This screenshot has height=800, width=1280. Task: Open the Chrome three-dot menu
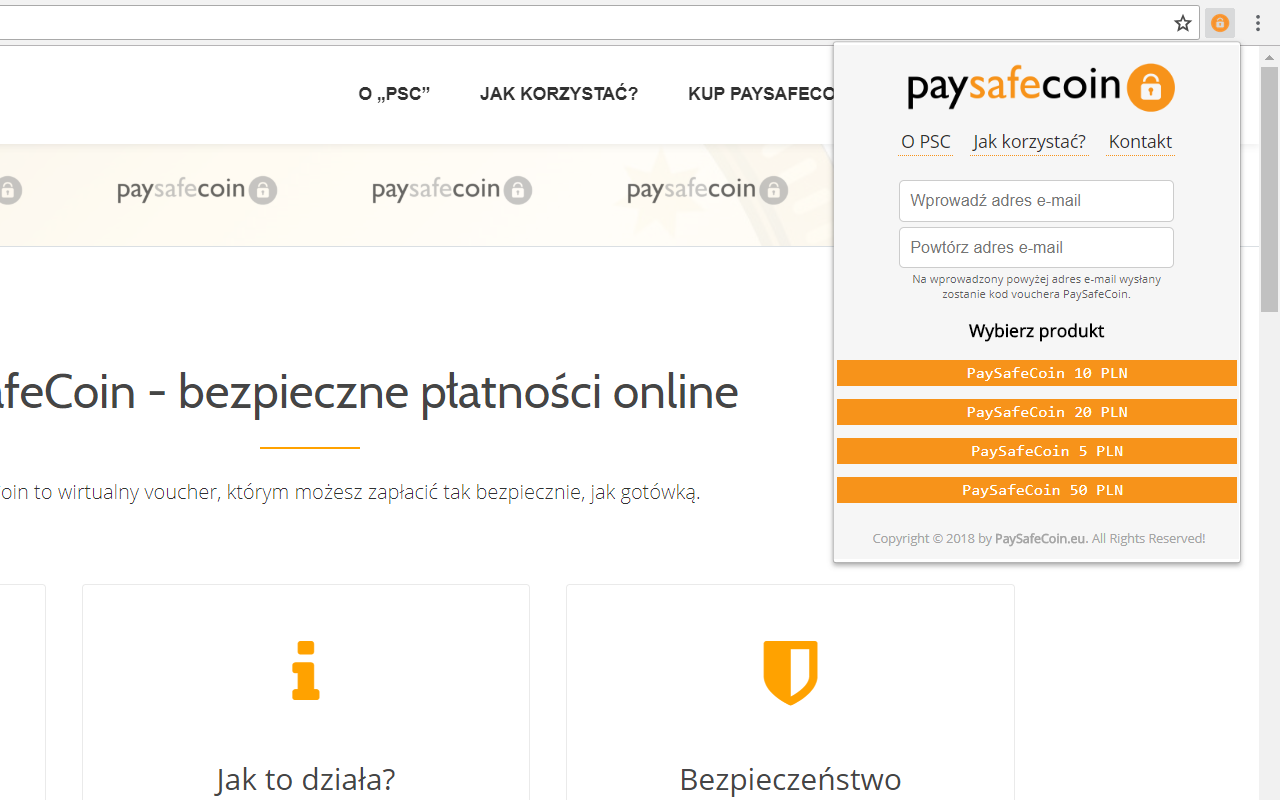click(x=1258, y=23)
